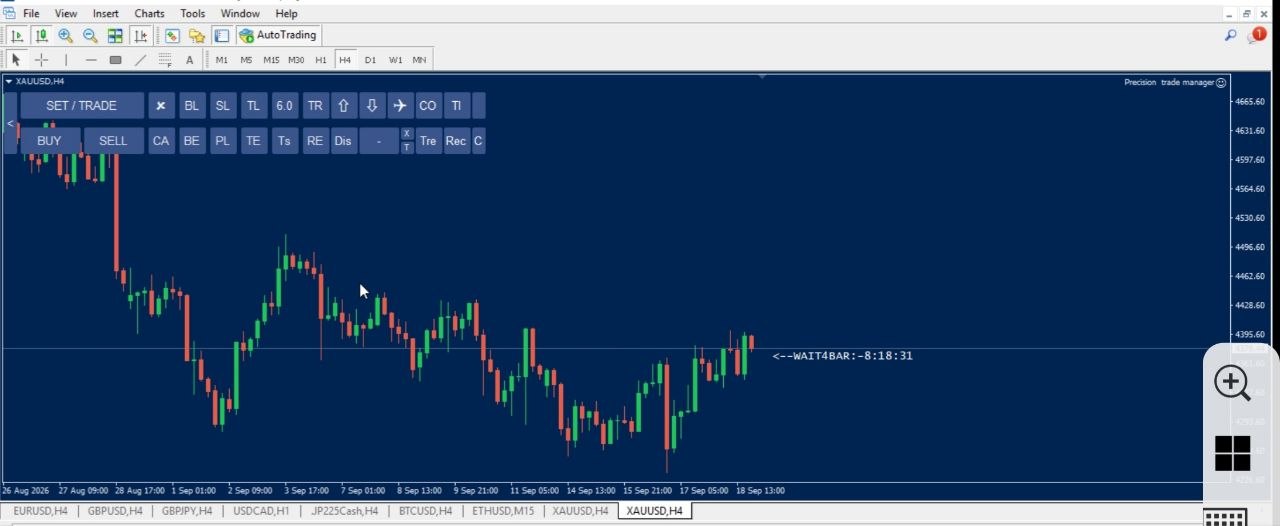Open the Charts menu

click(x=149, y=13)
